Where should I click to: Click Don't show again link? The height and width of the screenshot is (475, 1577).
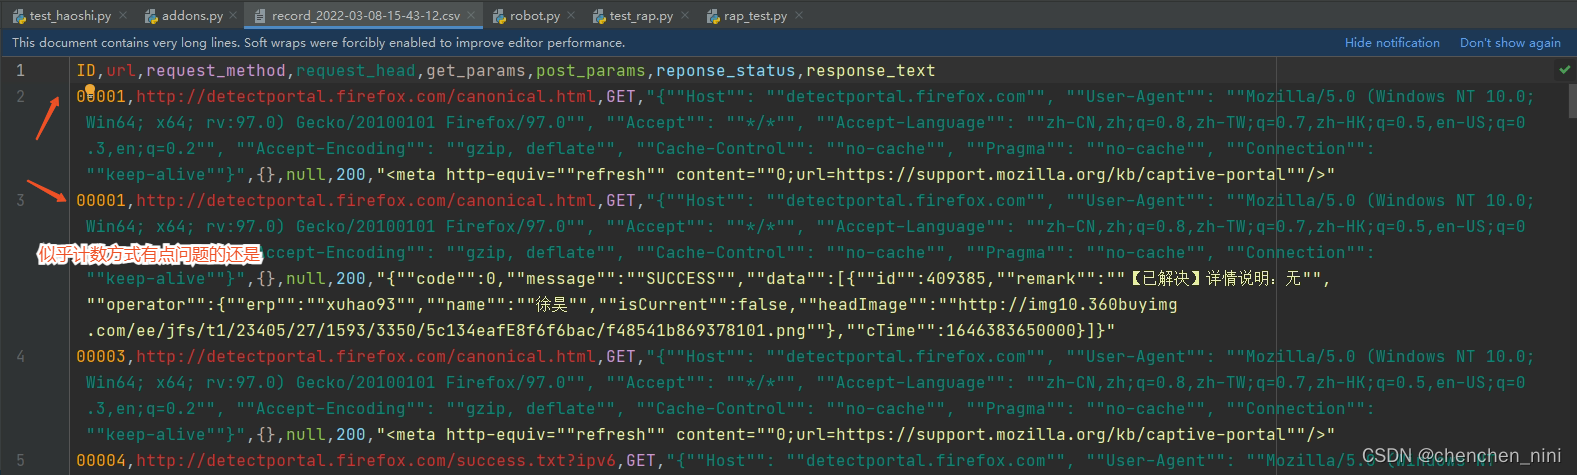pyautogui.click(x=1510, y=43)
